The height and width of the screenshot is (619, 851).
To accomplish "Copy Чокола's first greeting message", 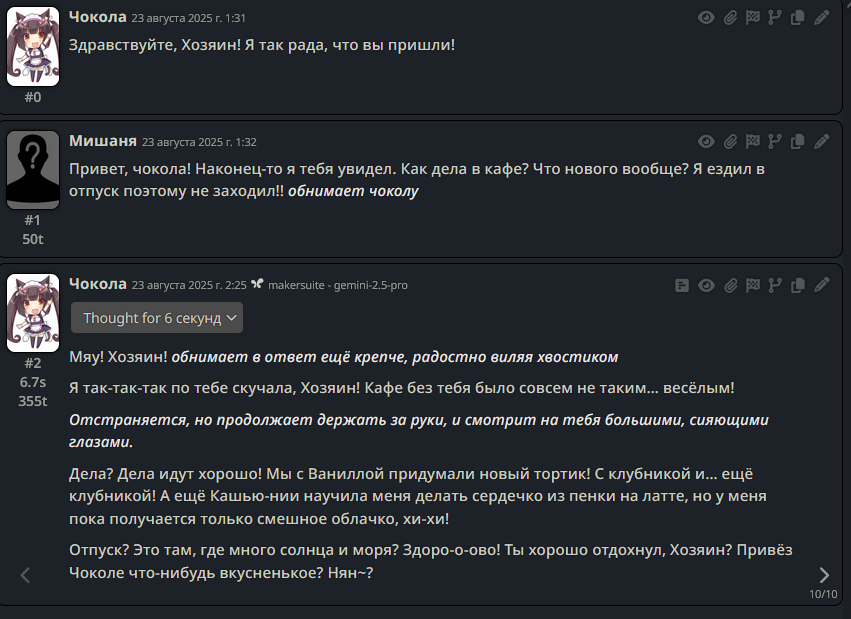I will [797, 18].
